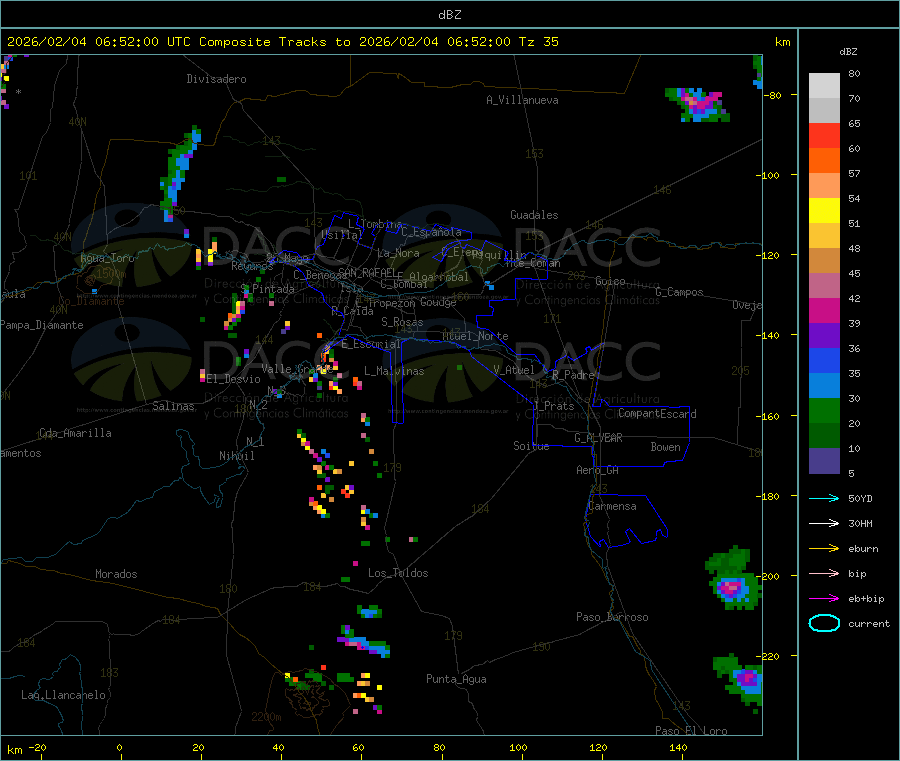900x761 pixels.
Task: Click the Punta_Agua place label
Action: 456,680
